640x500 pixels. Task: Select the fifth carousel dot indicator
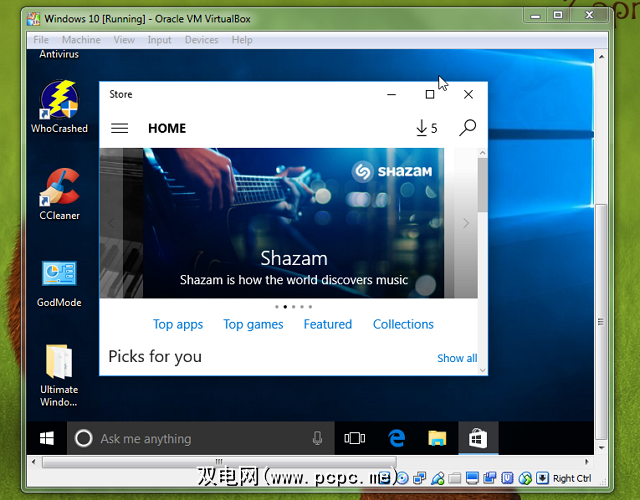pyautogui.click(x=310, y=307)
